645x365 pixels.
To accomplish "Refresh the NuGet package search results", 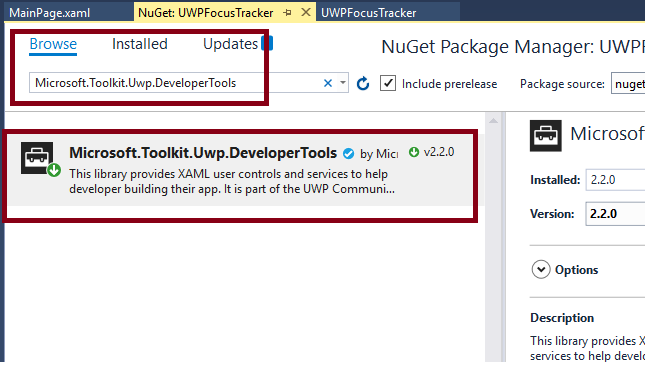I will pos(363,84).
